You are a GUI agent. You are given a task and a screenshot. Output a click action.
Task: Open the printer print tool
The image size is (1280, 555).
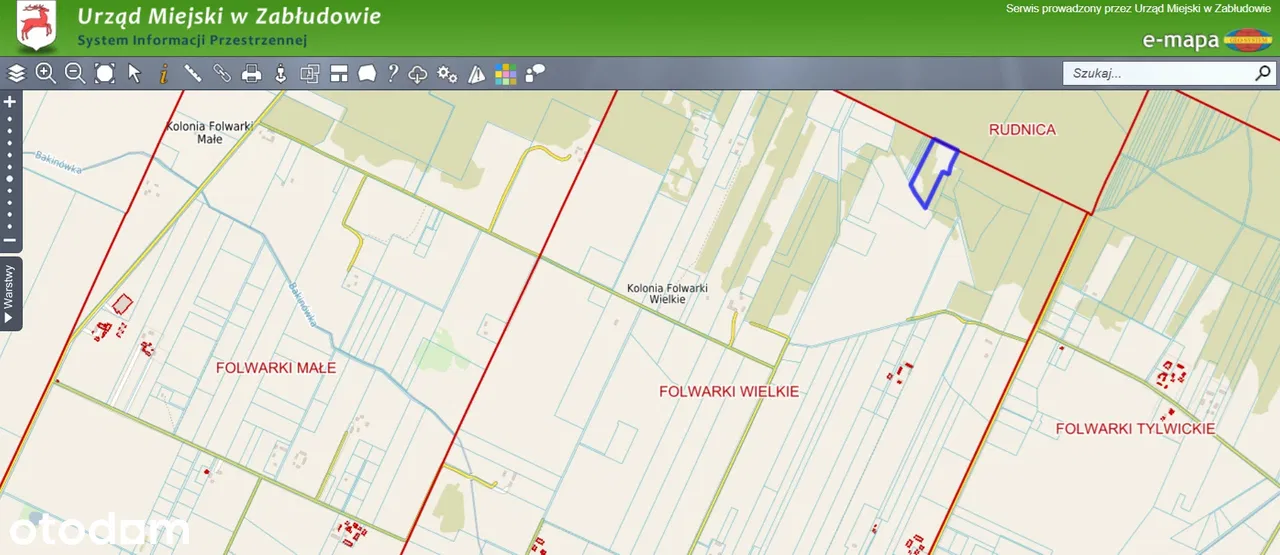(252, 73)
